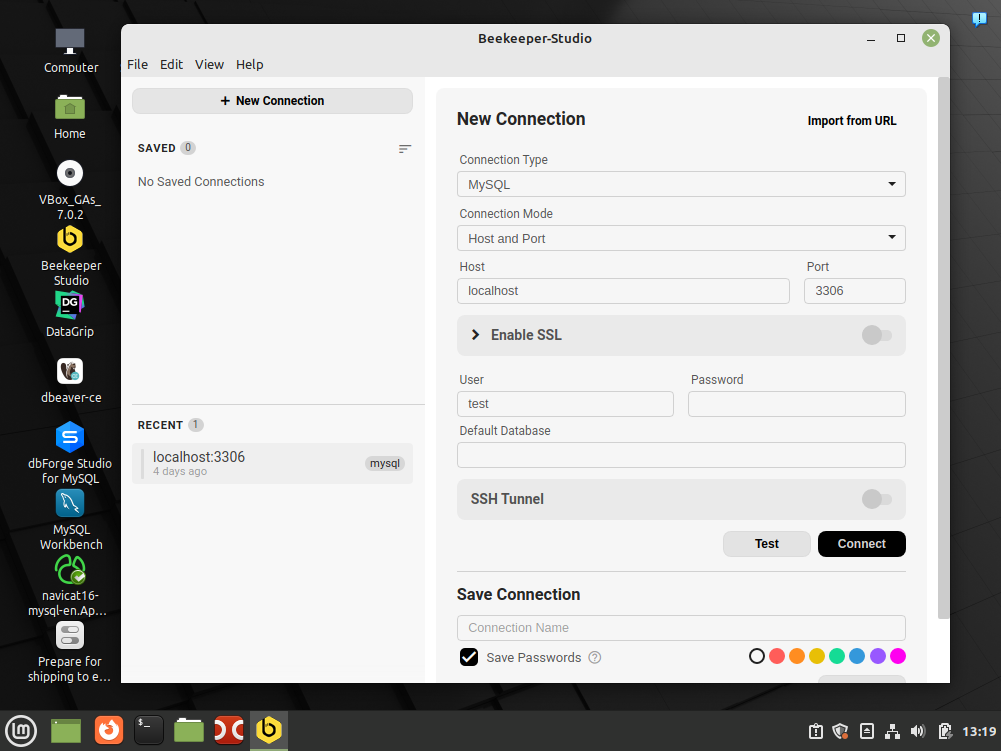The image size is (1001, 751).
Task: Toggle the Enable SSL switch
Action: tap(877, 335)
